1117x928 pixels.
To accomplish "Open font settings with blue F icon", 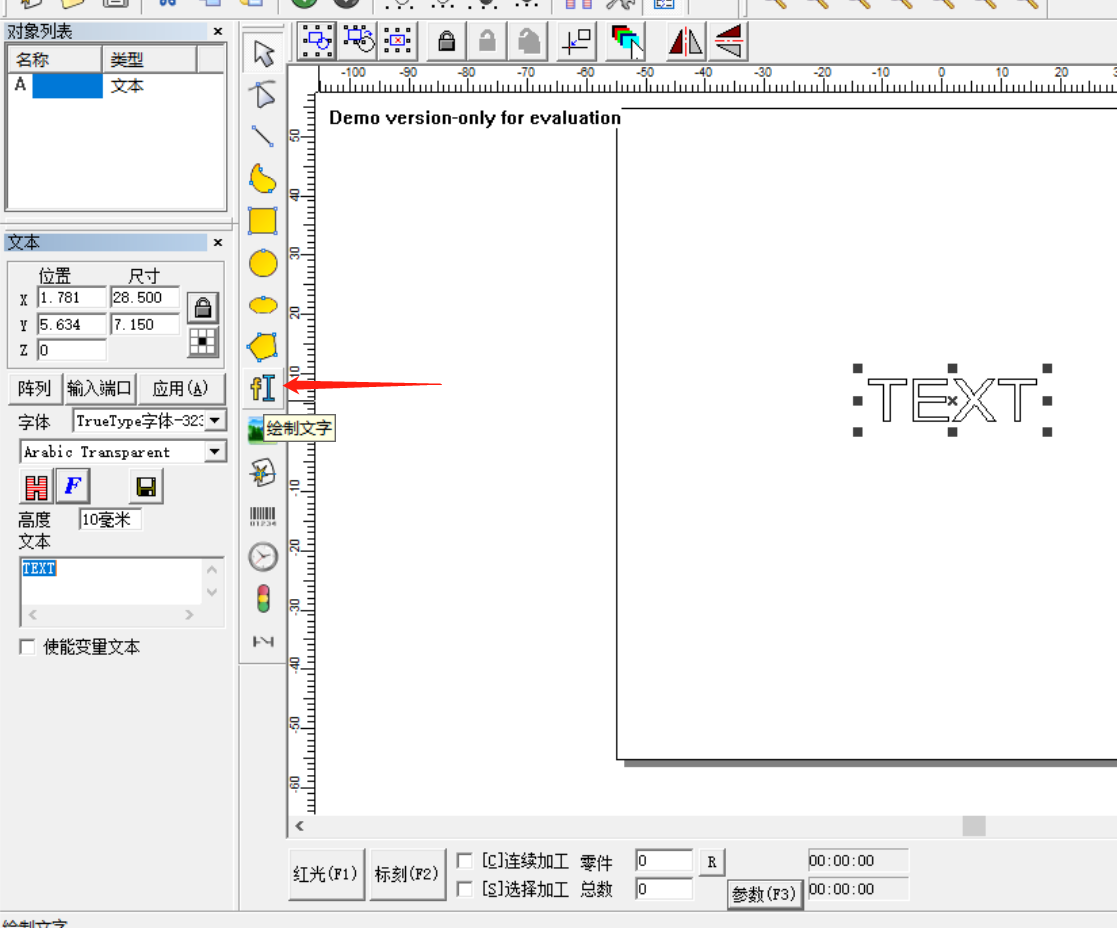I will (x=73, y=486).
